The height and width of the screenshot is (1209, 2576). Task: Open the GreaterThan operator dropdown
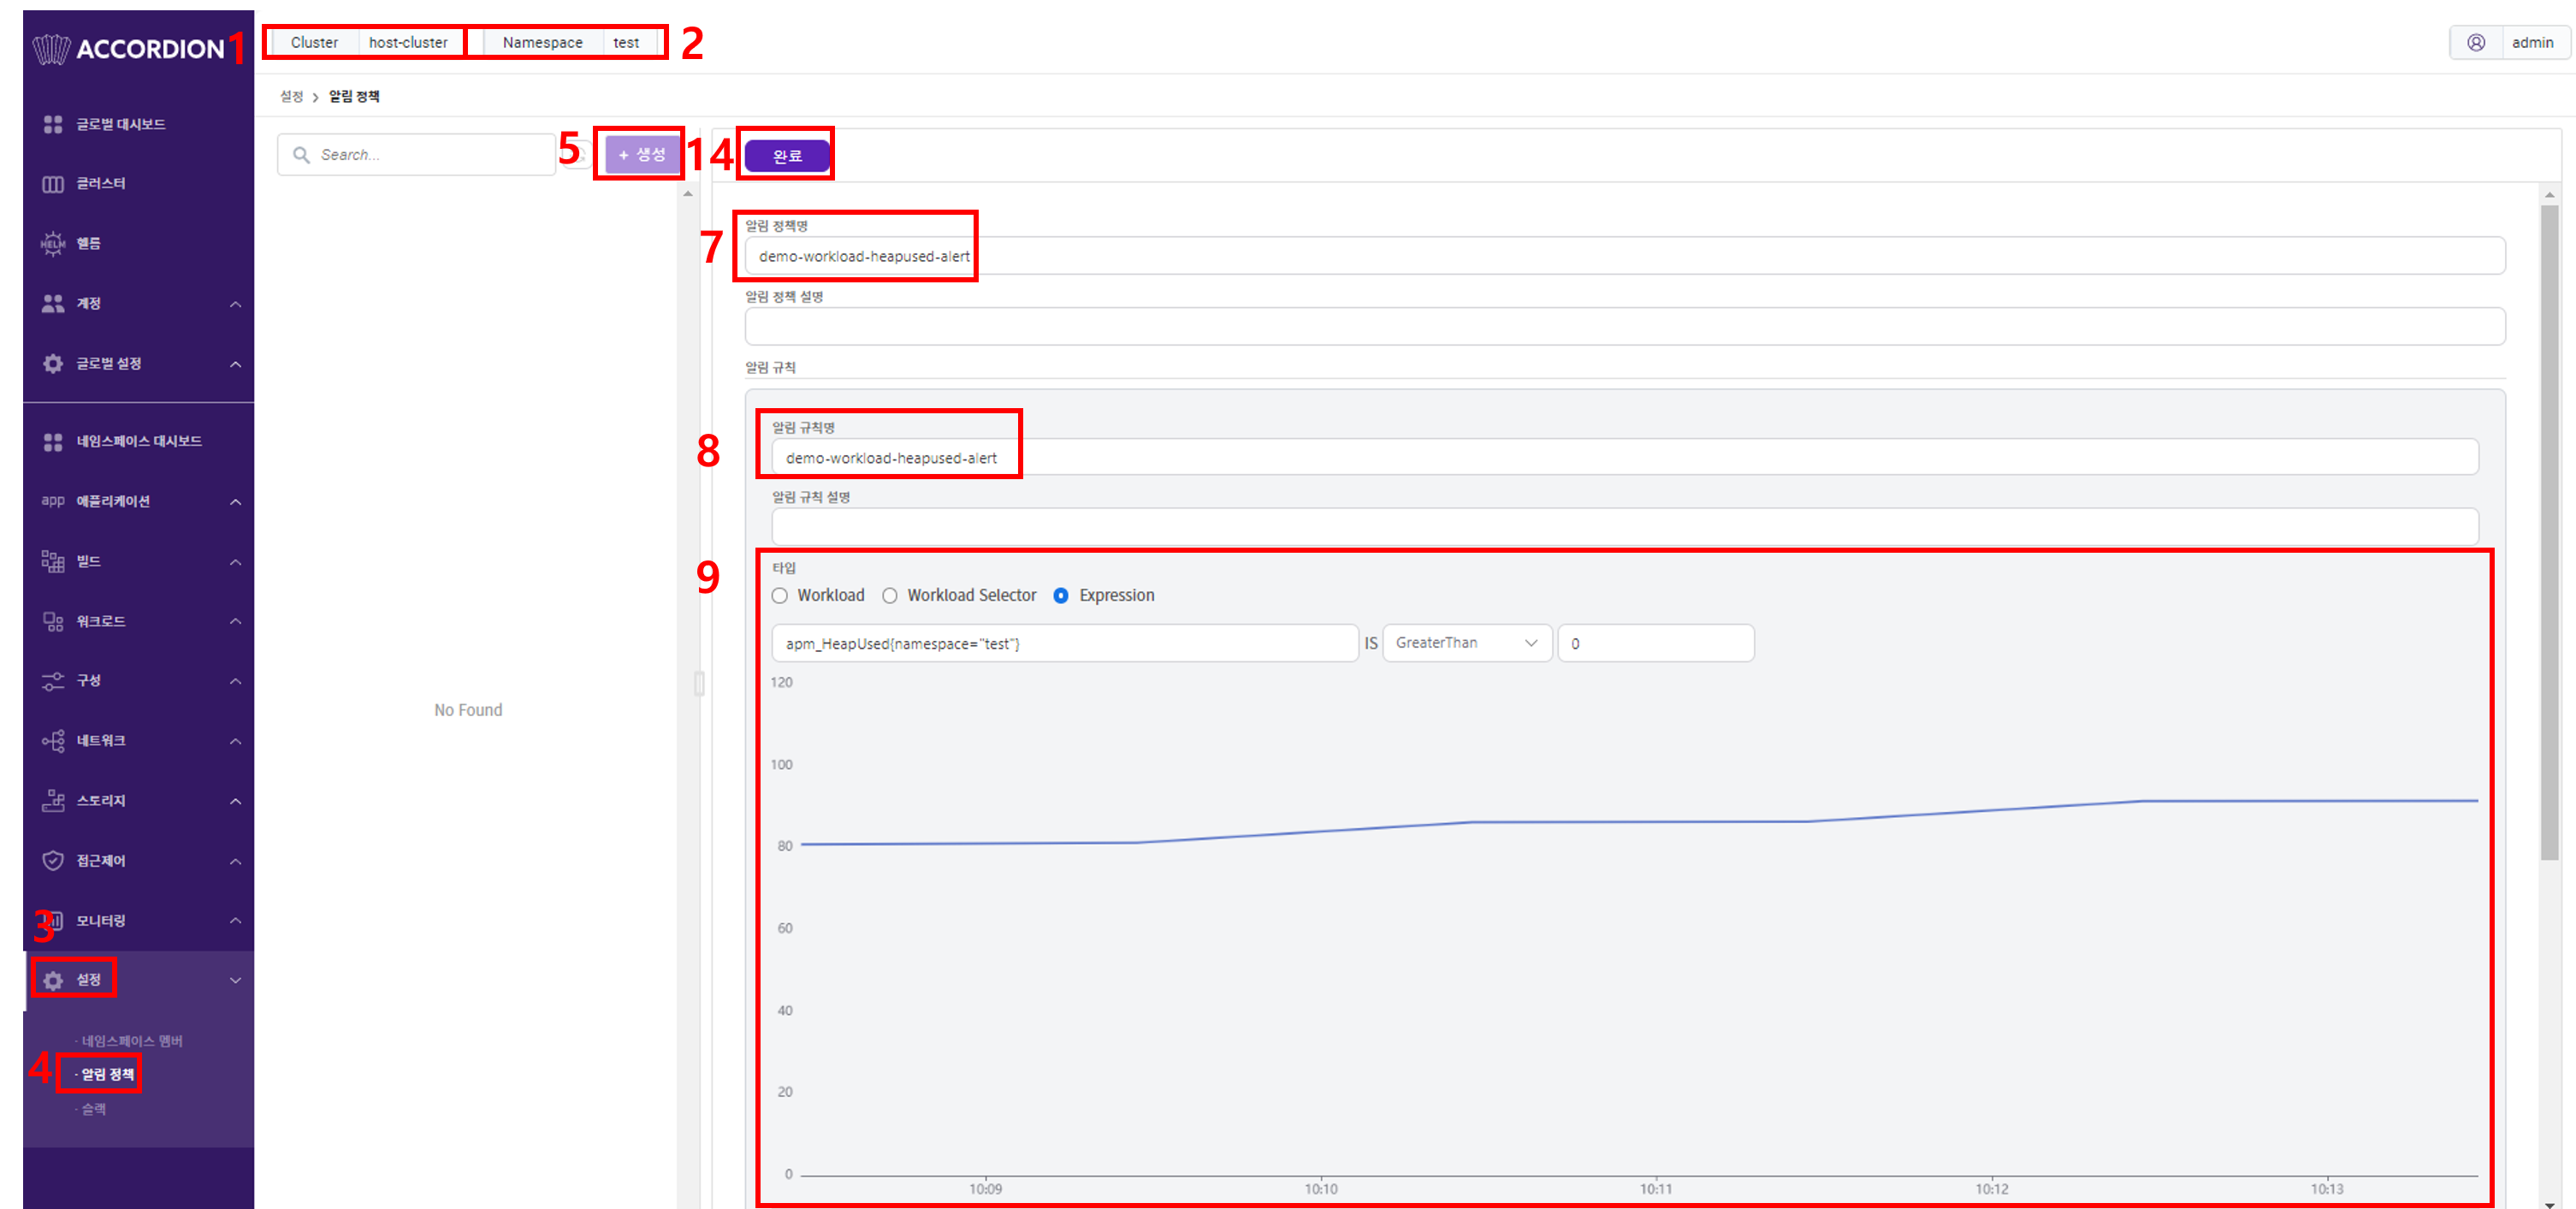(1466, 643)
